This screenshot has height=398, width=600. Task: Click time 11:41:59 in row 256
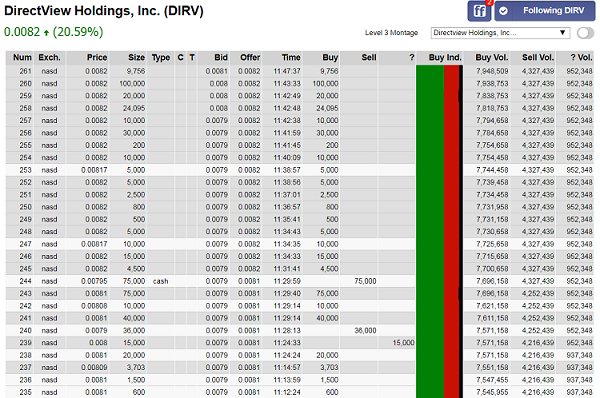(287, 133)
